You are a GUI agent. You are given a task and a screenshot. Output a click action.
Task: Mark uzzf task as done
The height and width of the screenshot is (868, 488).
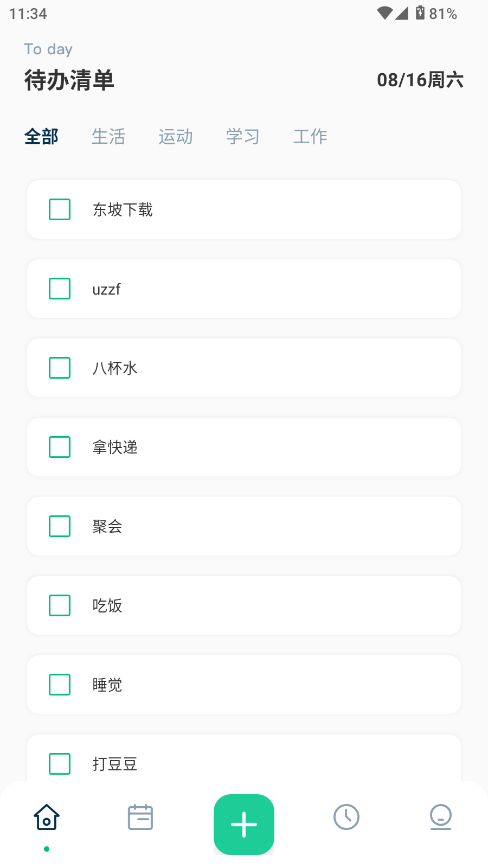tap(60, 288)
